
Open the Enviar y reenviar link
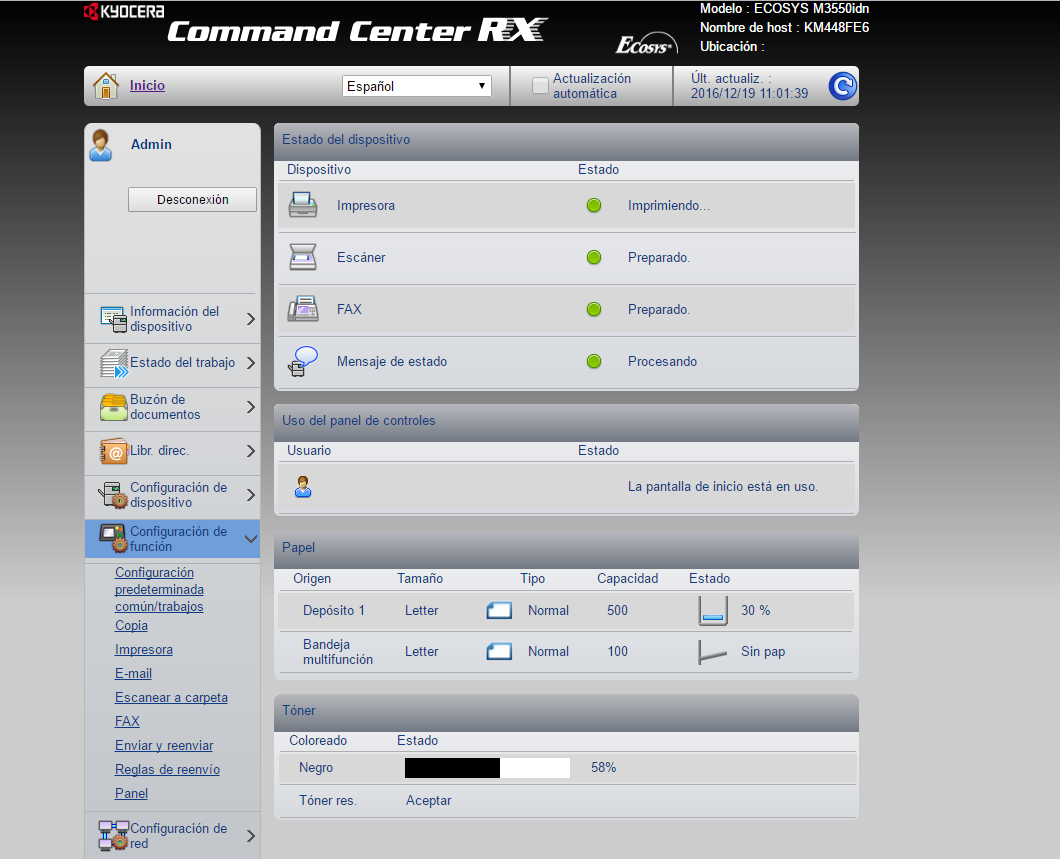(164, 745)
